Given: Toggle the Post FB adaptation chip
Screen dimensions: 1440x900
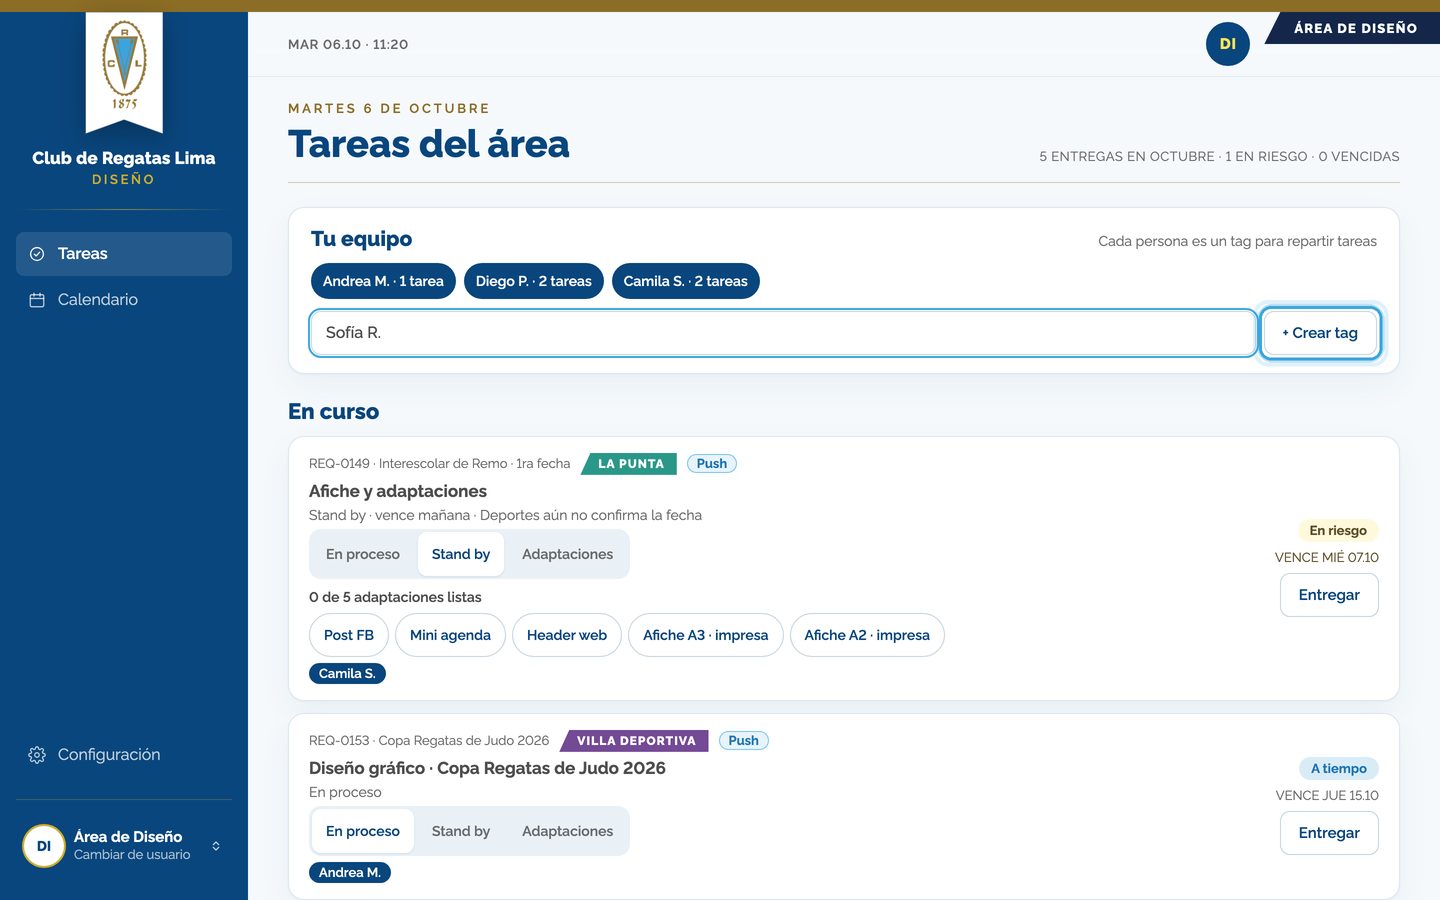Looking at the screenshot, I should click(349, 635).
